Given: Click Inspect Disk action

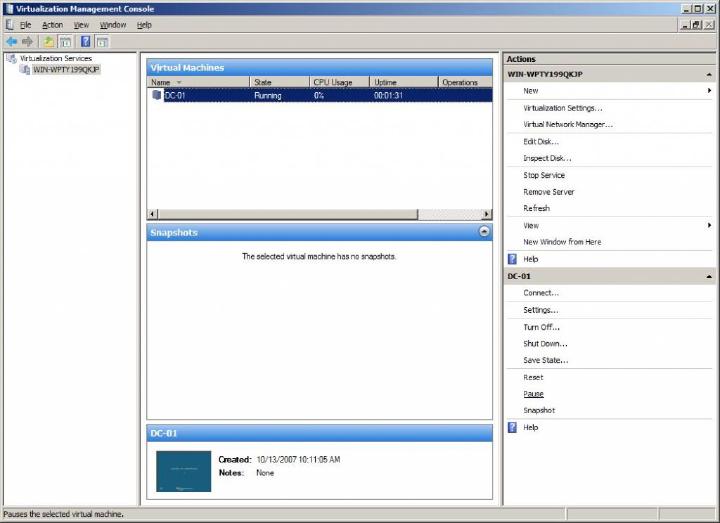Looking at the screenshot, I should tap(547, 158).
